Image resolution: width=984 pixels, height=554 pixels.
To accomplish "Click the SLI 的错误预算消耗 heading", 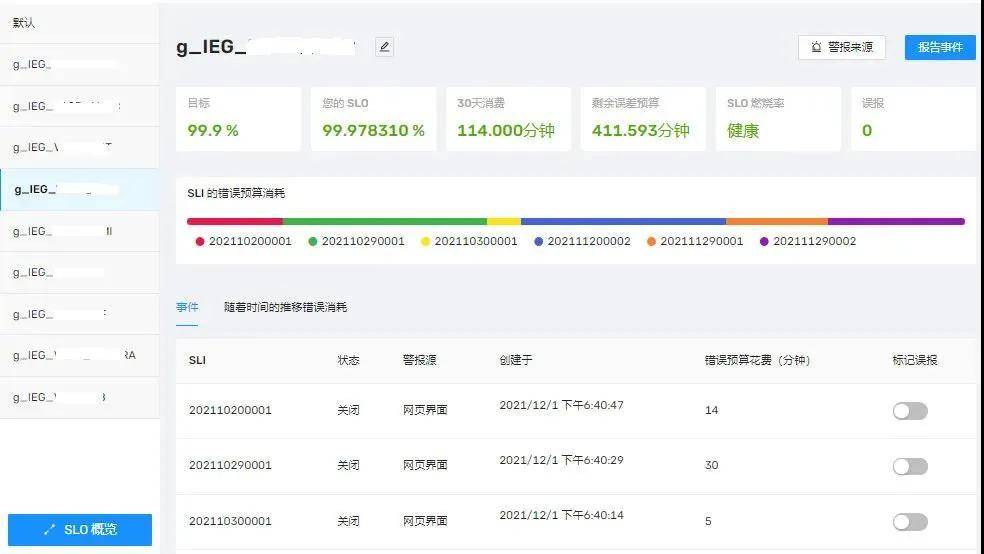I will point(237,193).
